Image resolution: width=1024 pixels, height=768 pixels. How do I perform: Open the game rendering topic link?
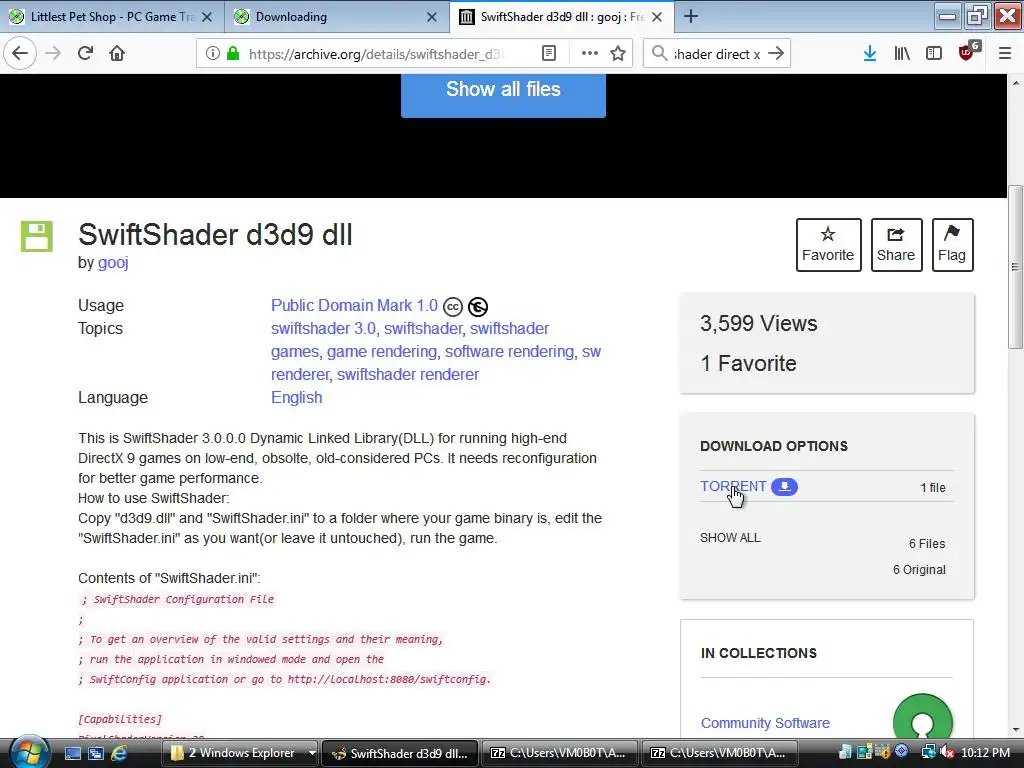click(x=381, y=351)
